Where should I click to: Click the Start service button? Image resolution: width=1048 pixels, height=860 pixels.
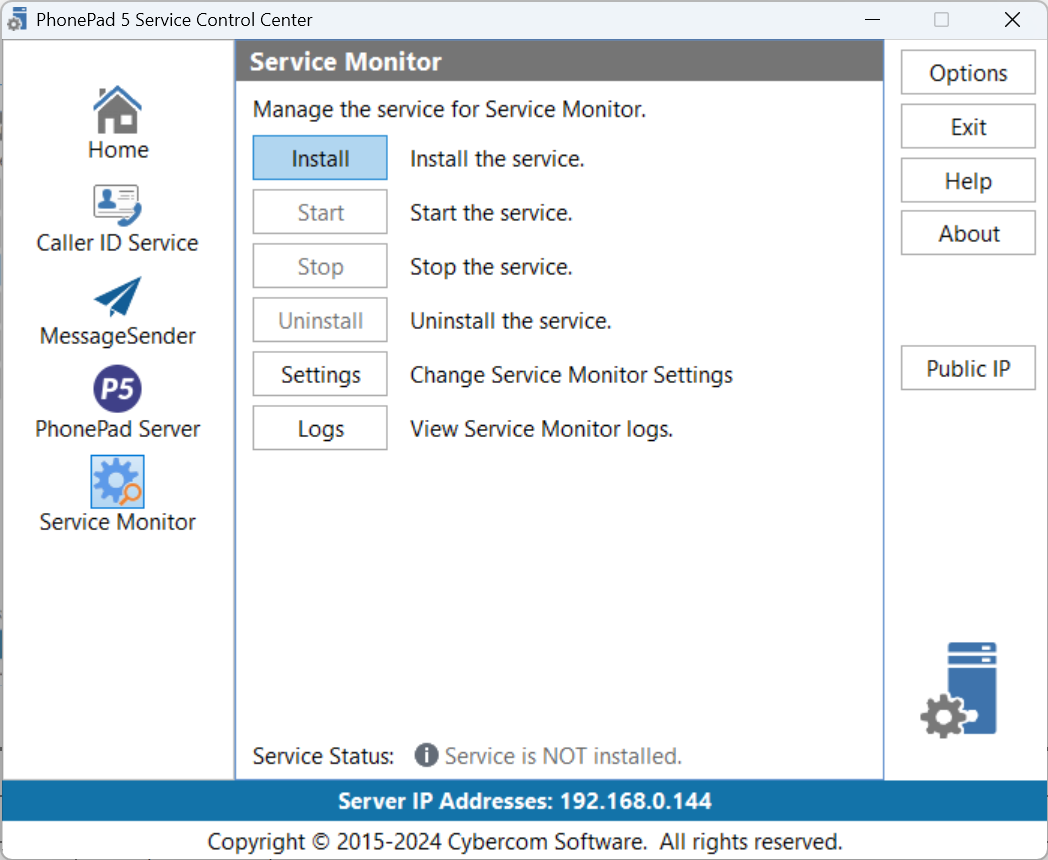point(320,212)
